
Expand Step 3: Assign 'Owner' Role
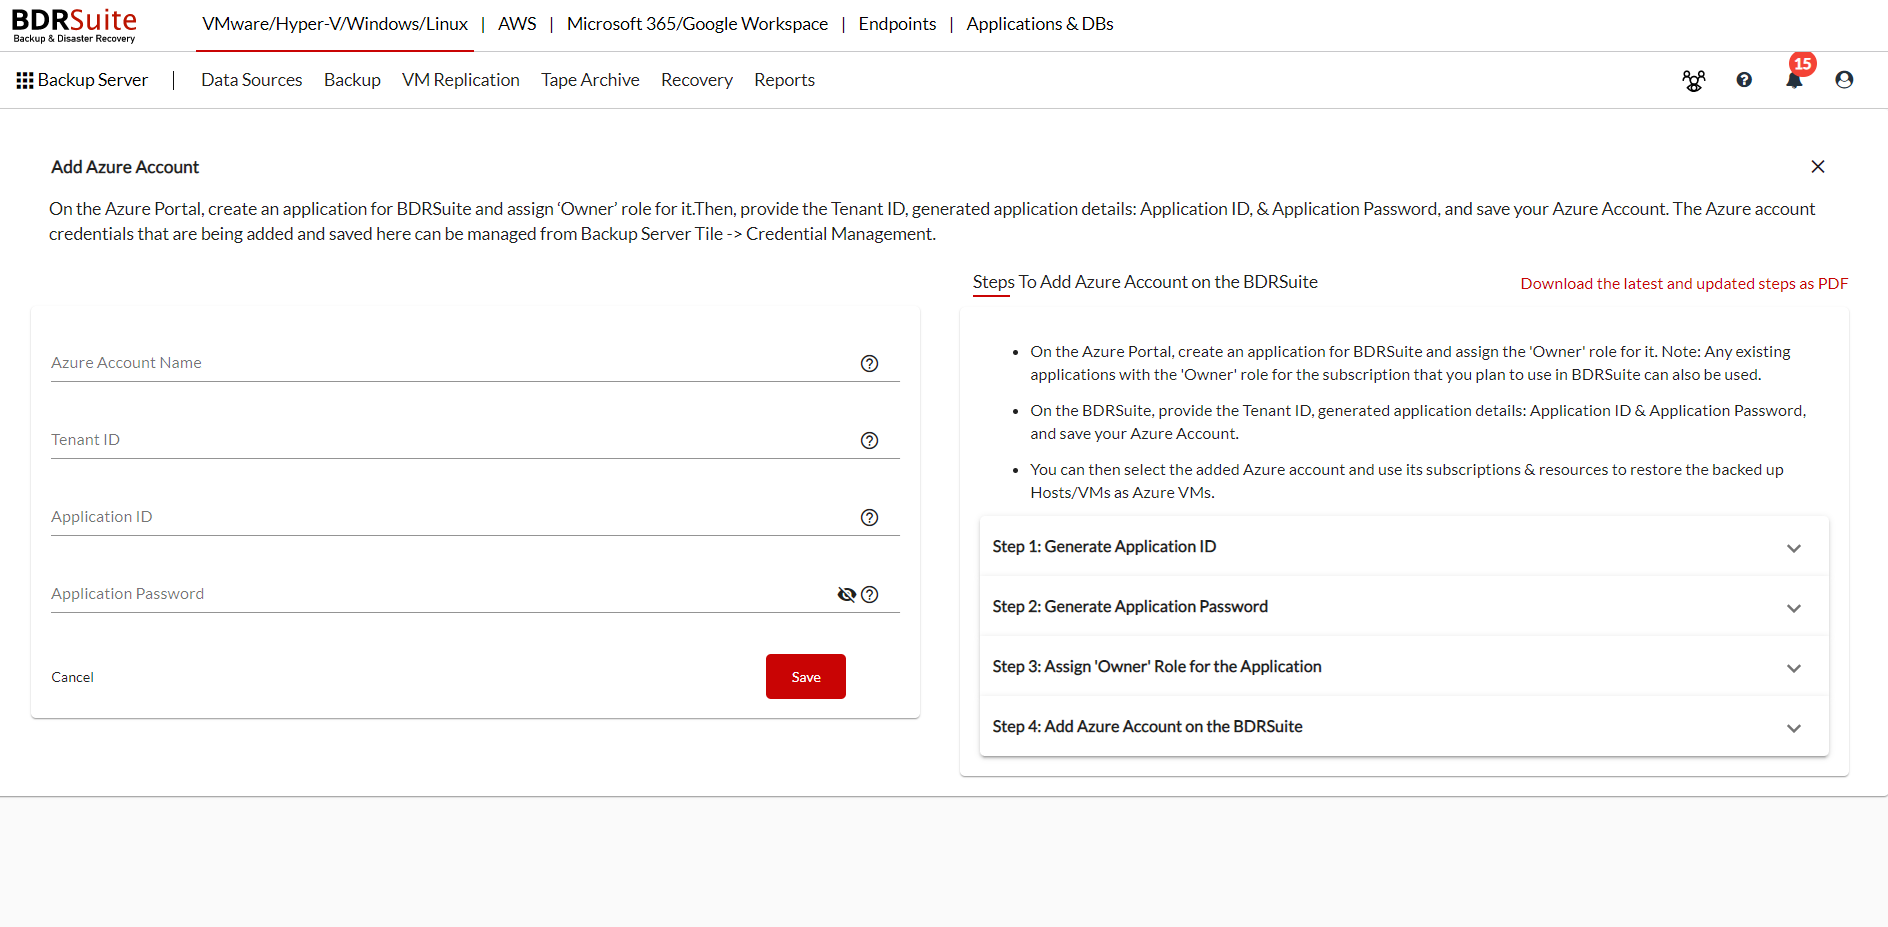tap(1404, 667)
